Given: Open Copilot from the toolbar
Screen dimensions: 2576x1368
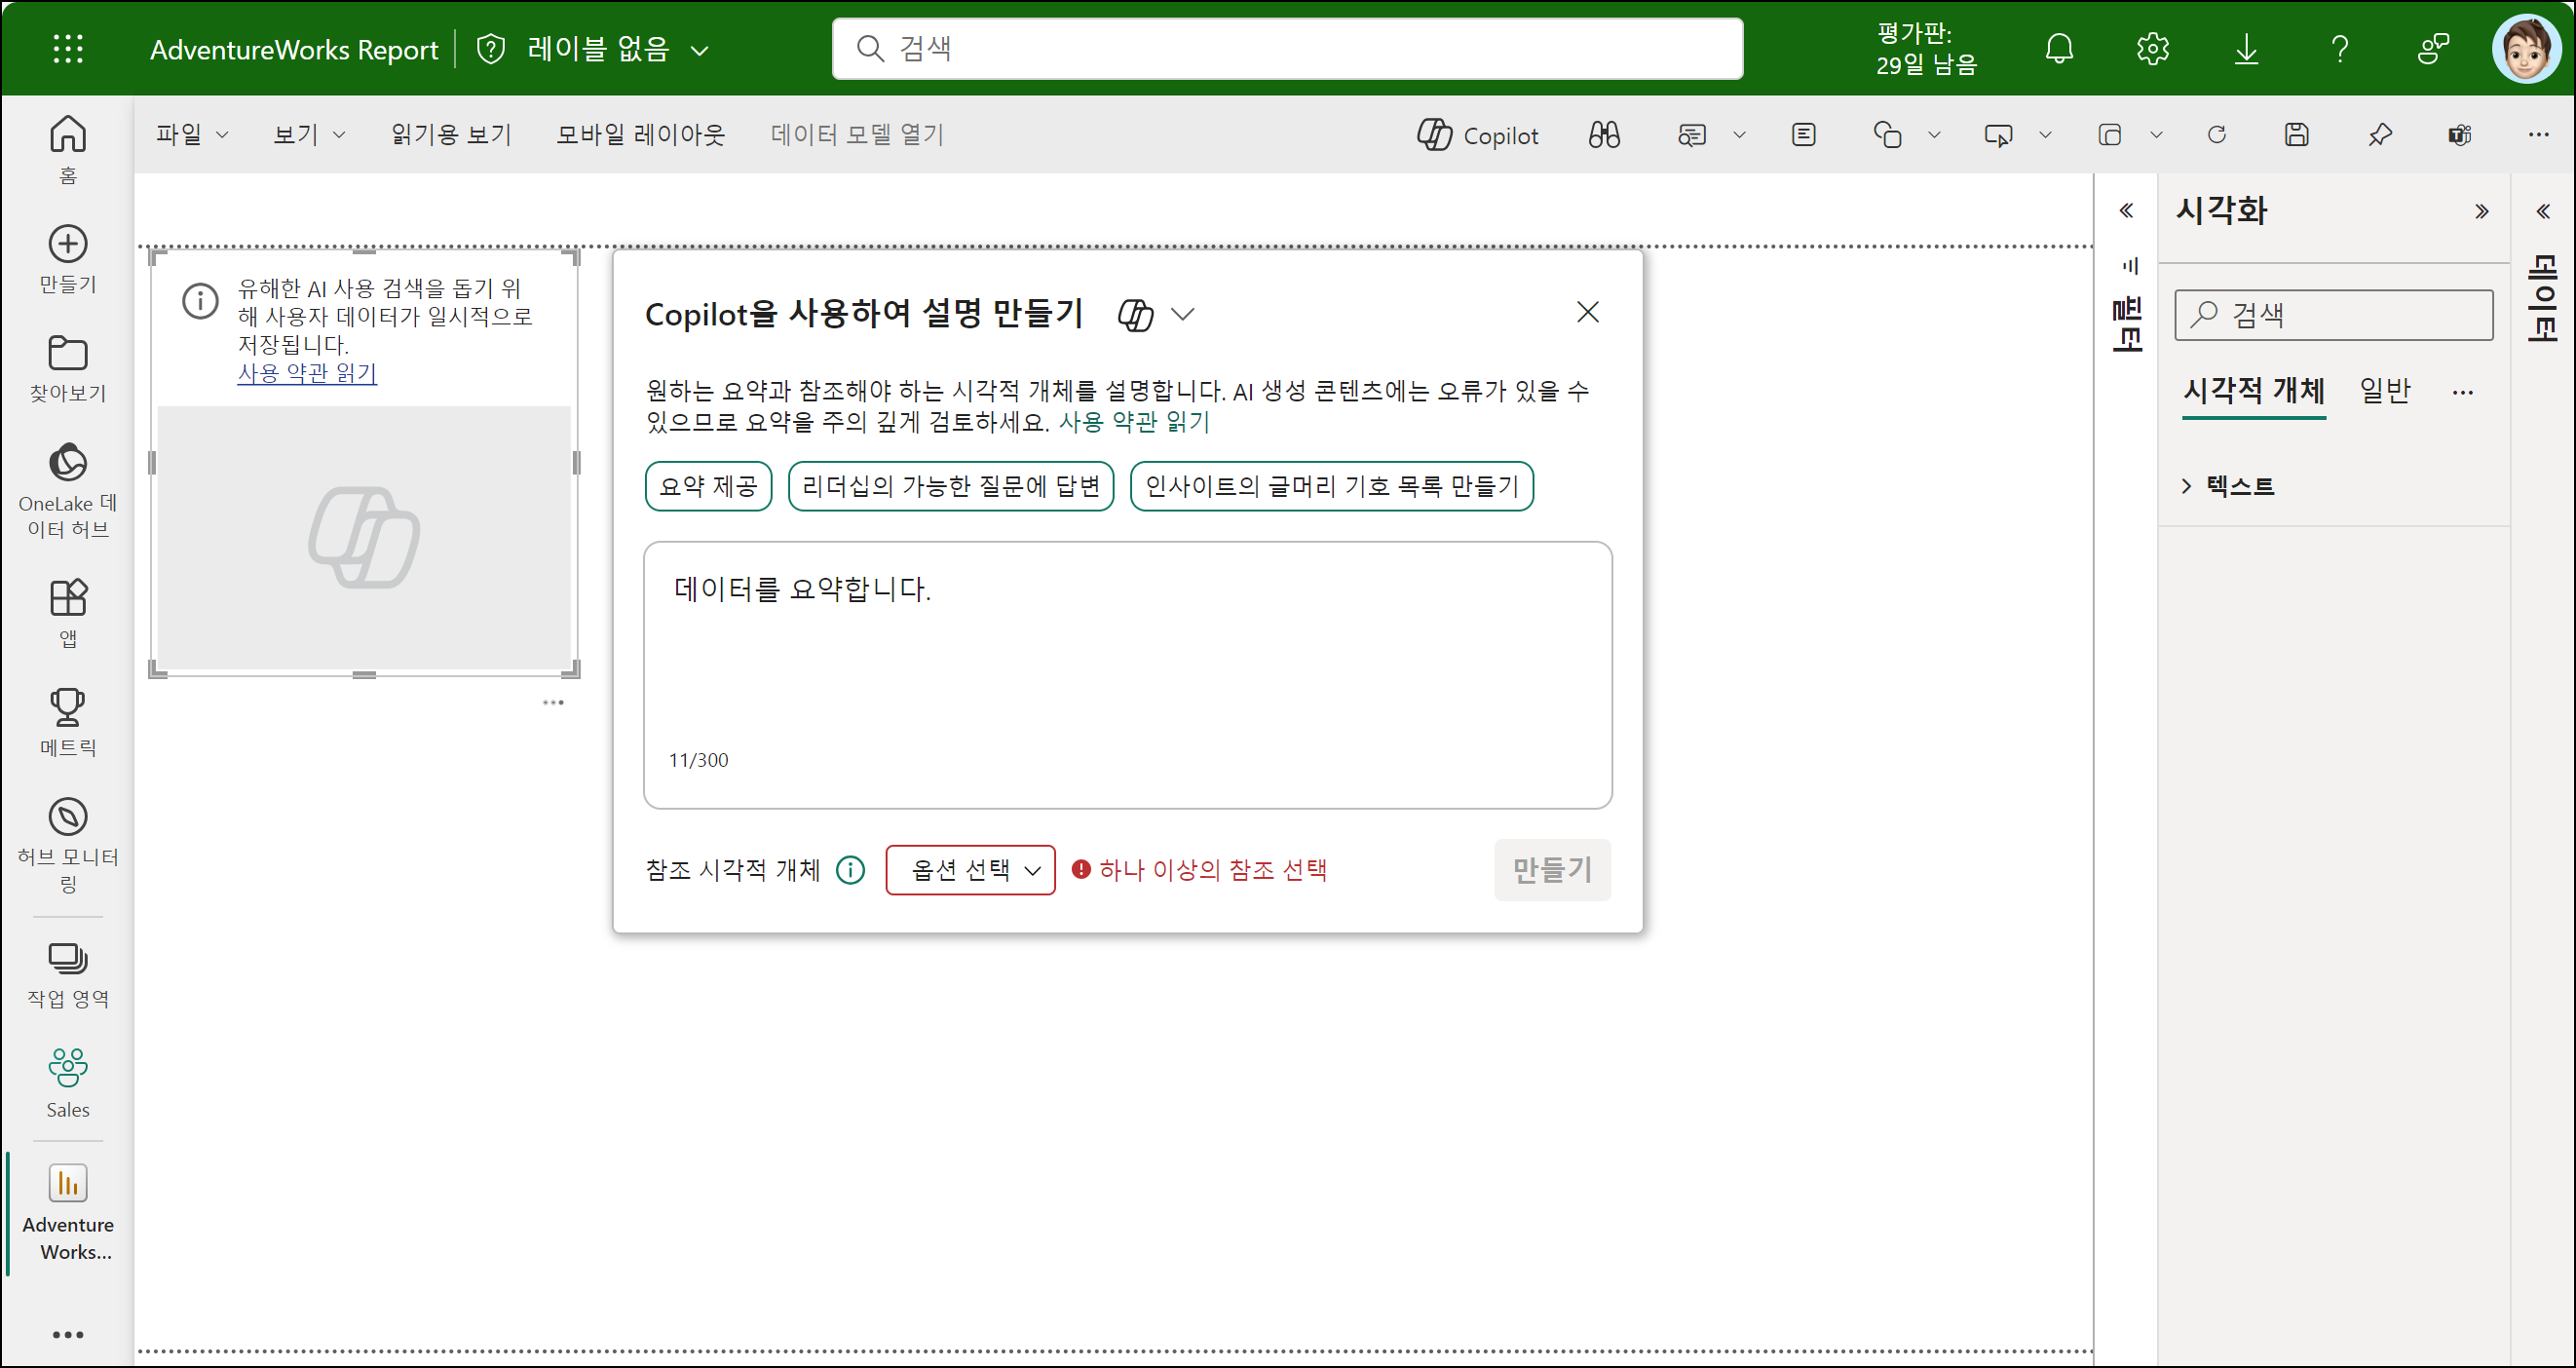Looking at the screenshot, I should tap(1477, 135).
